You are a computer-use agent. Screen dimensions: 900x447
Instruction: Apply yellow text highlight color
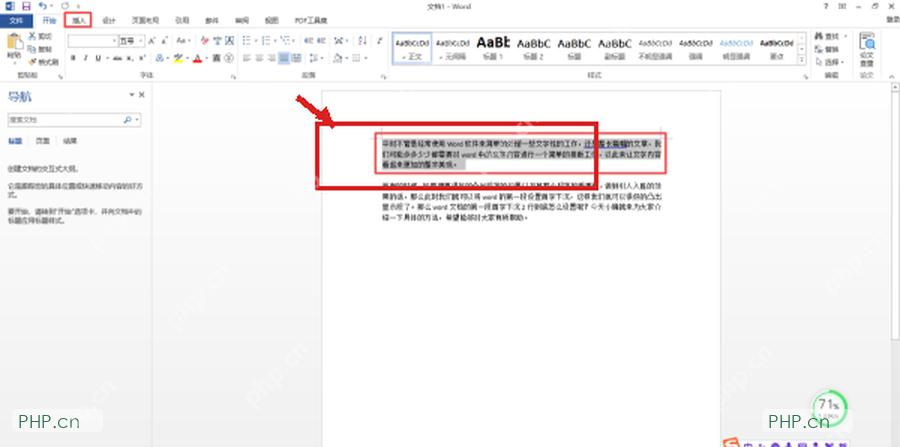(178, 58)
